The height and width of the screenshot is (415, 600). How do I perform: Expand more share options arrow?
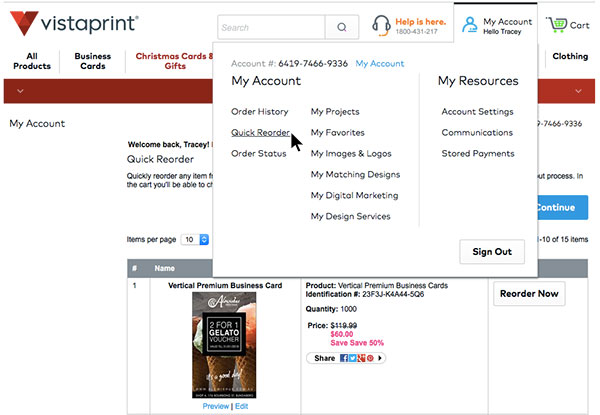pos(380,358)
